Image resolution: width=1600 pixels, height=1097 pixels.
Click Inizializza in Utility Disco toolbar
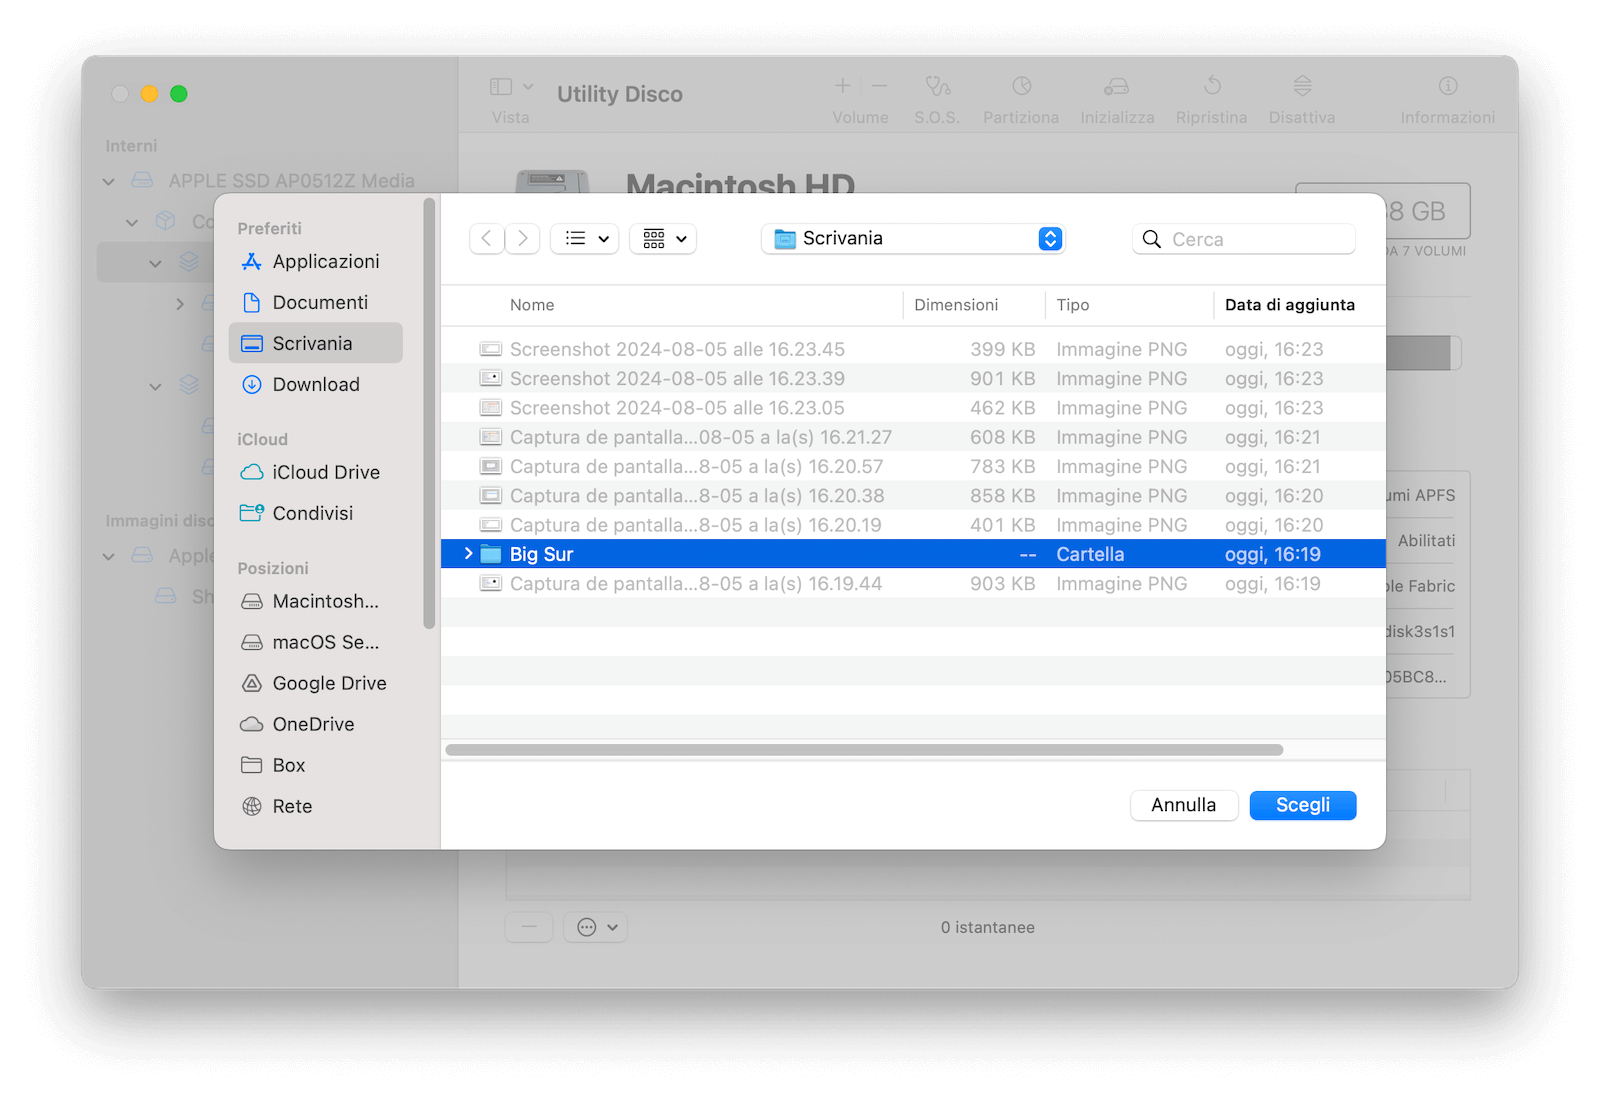tap(1117, 100)
